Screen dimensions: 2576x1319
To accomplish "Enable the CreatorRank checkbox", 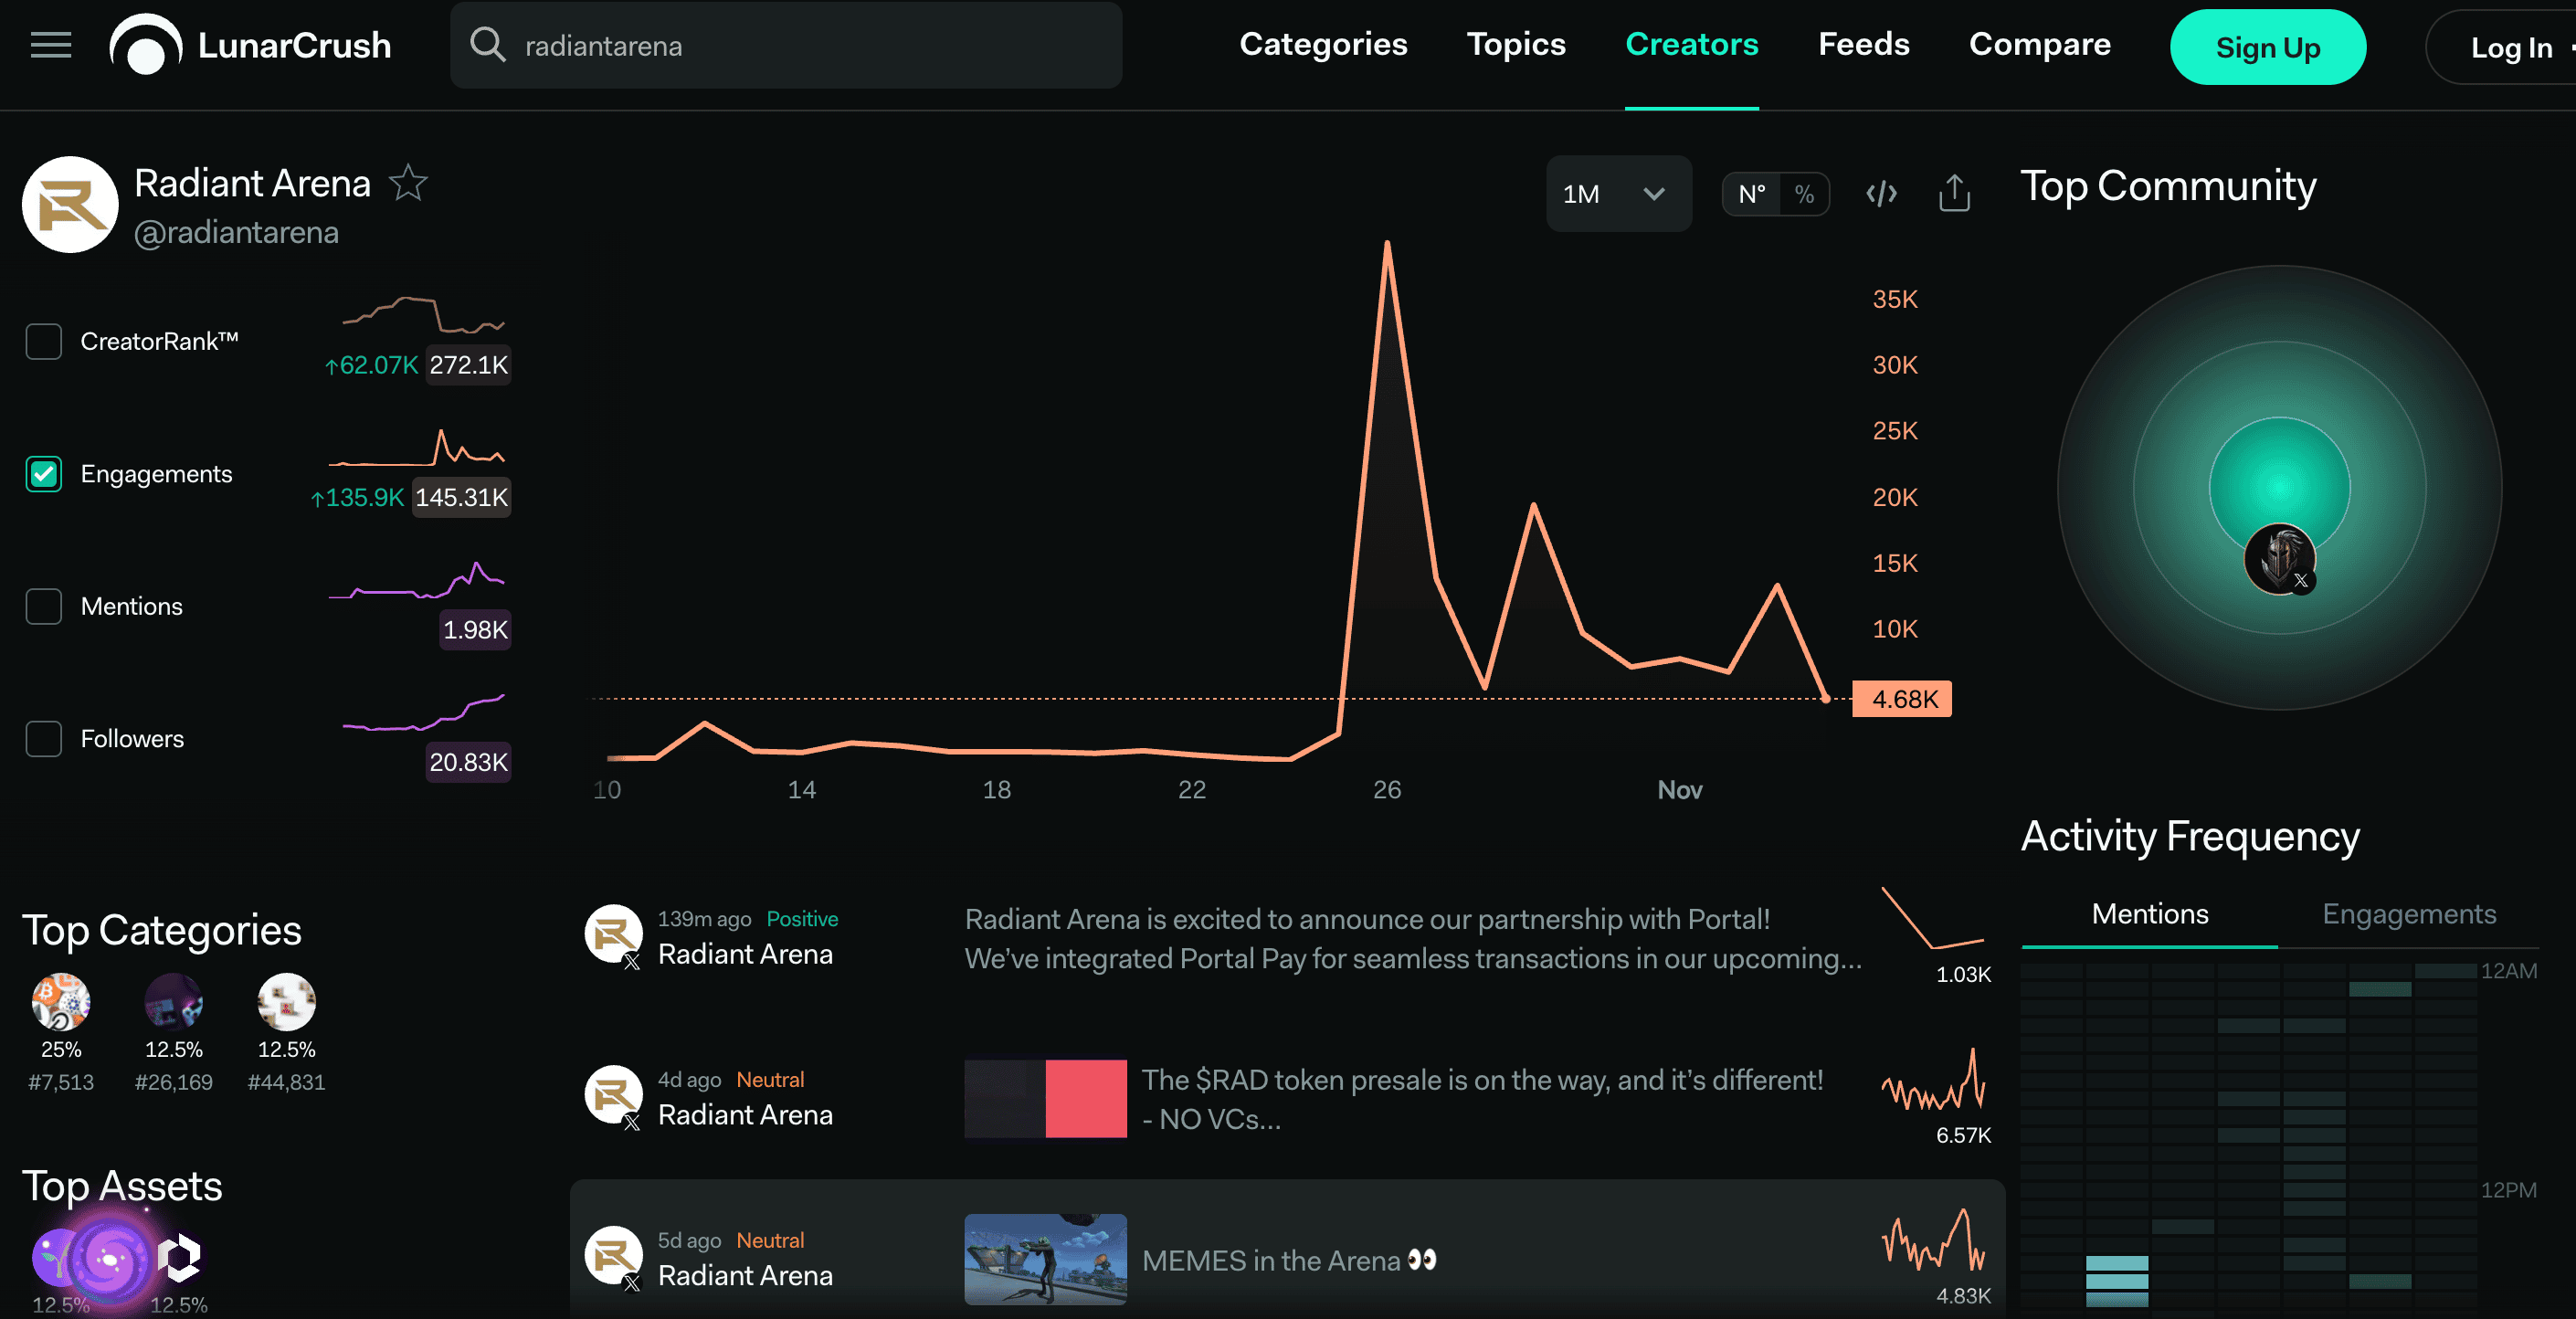I will 44,342.
